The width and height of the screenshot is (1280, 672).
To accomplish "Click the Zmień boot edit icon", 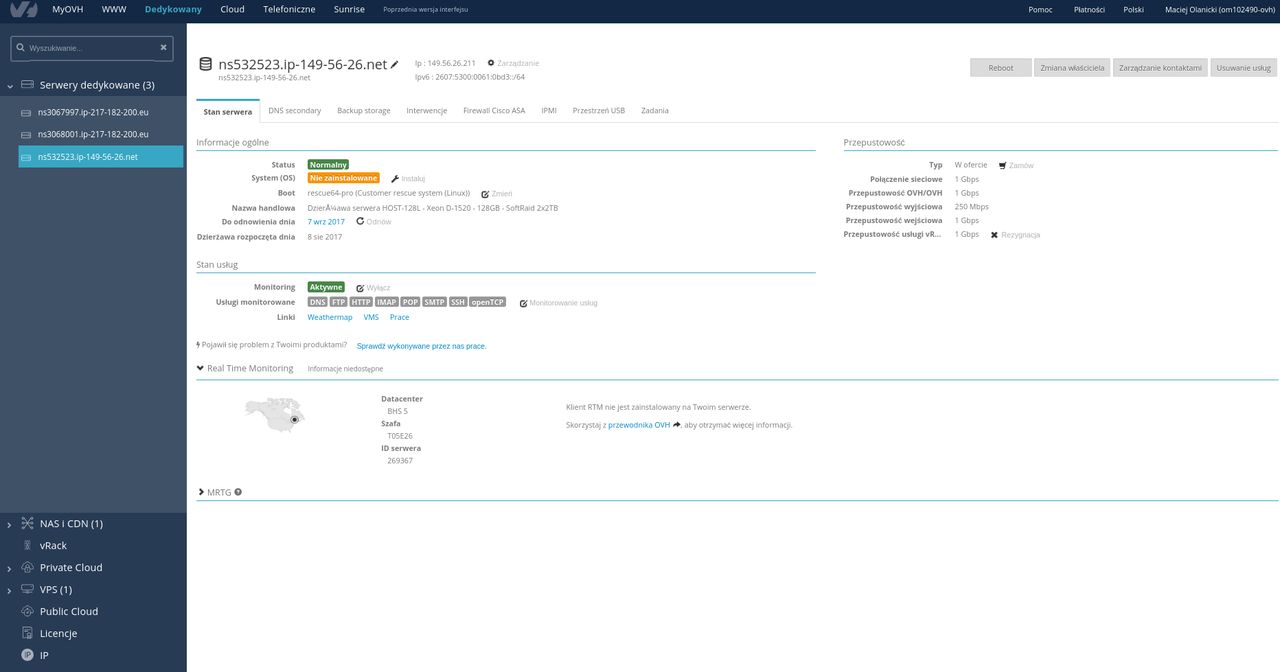I will tap(485, 193).
